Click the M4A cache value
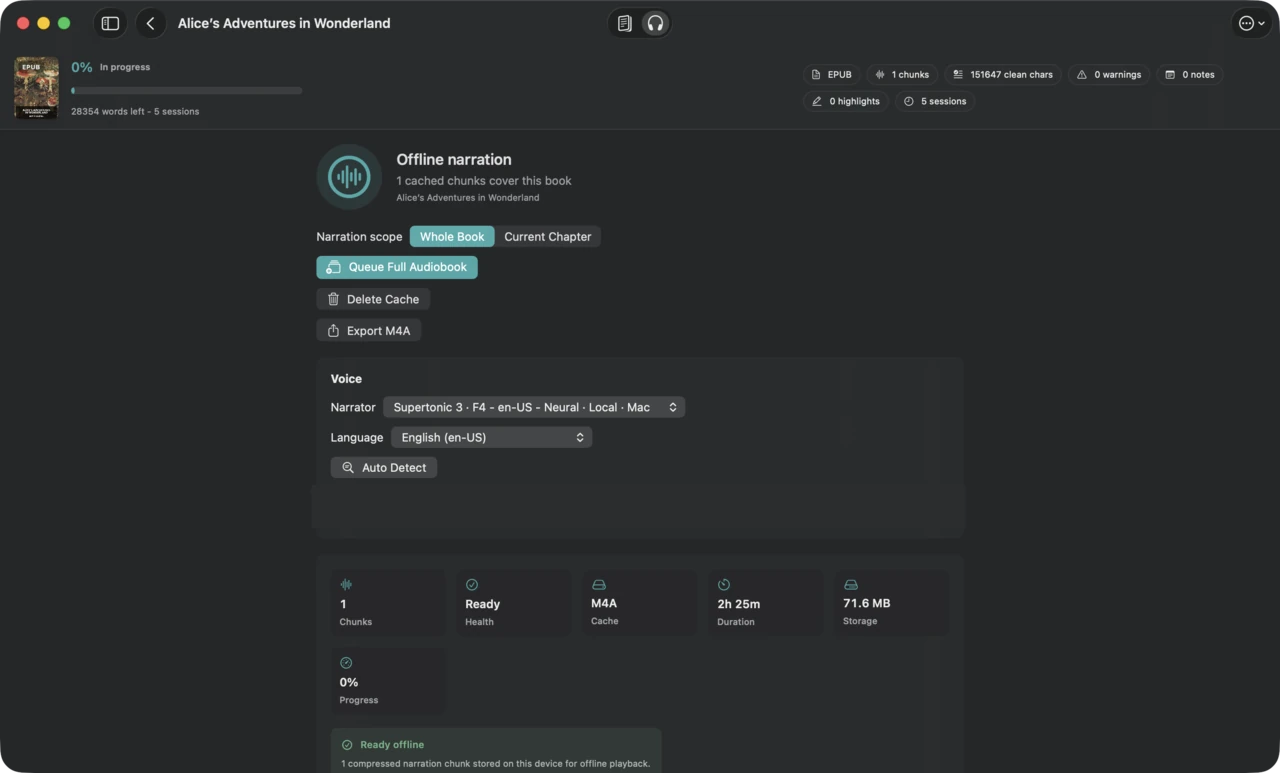The height and width of the screenshot is (773, 1280). pos(604,603)
